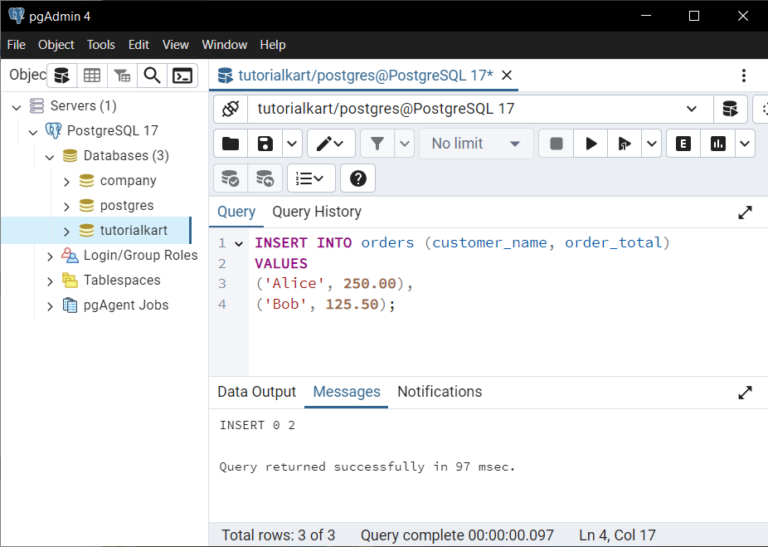Run the query with Execute play button
The width and height of the screenshot is (768, 547).
point(591,143)
